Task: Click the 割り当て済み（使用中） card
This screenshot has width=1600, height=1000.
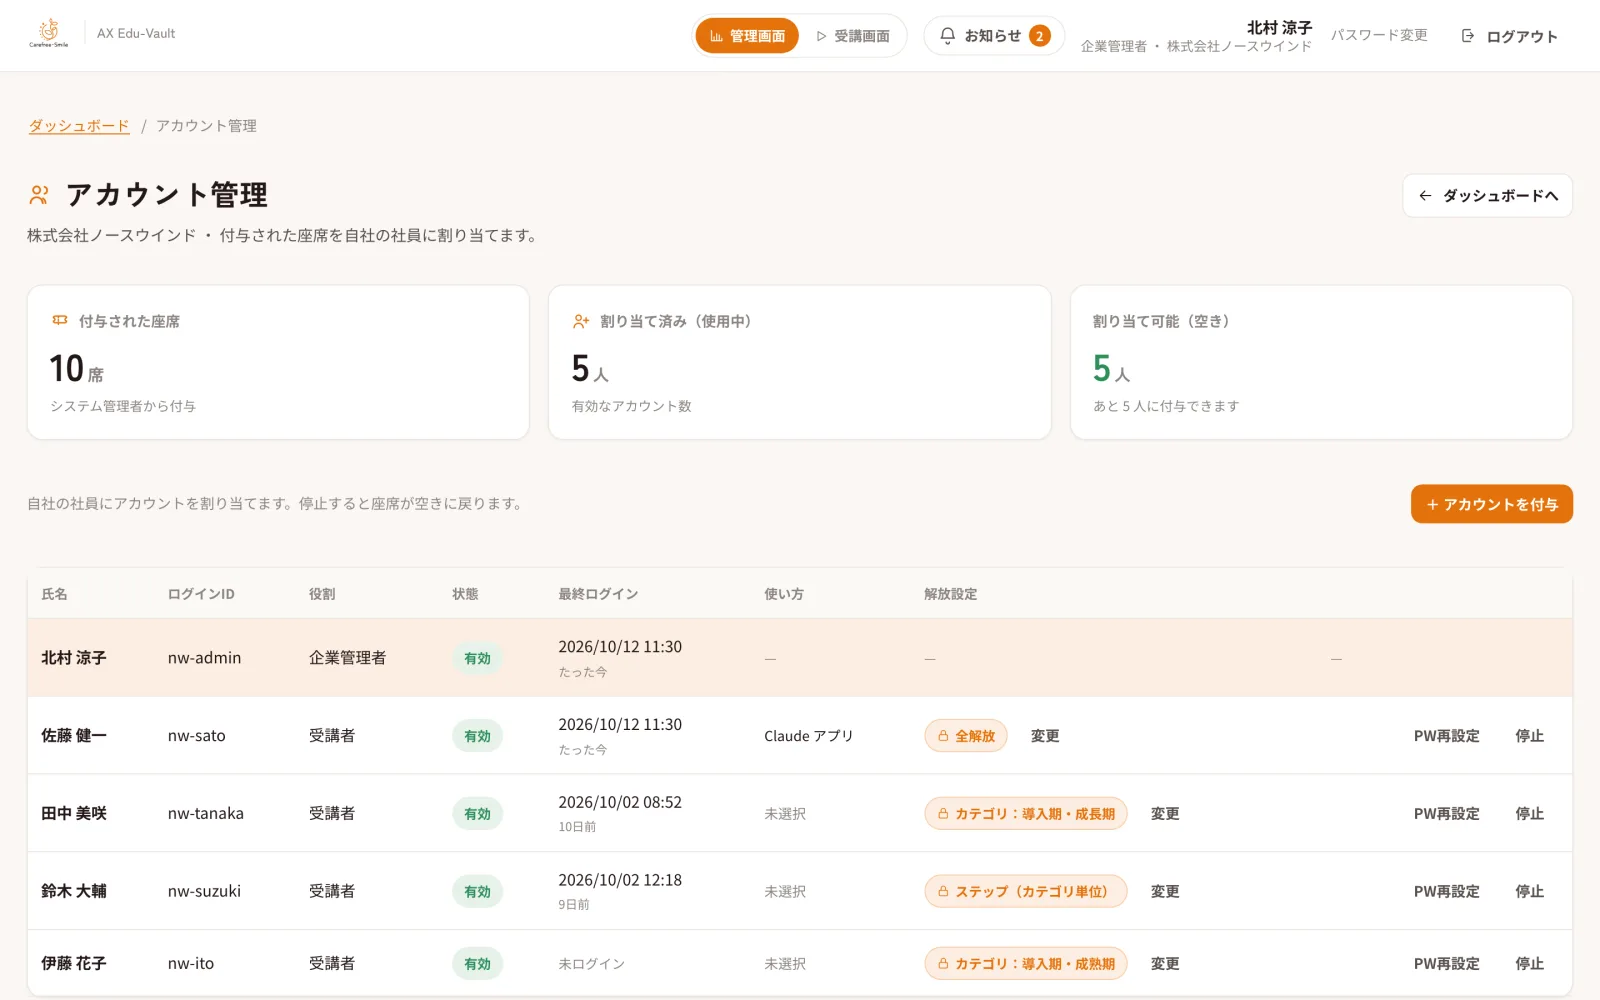Action: pos(799,362)
